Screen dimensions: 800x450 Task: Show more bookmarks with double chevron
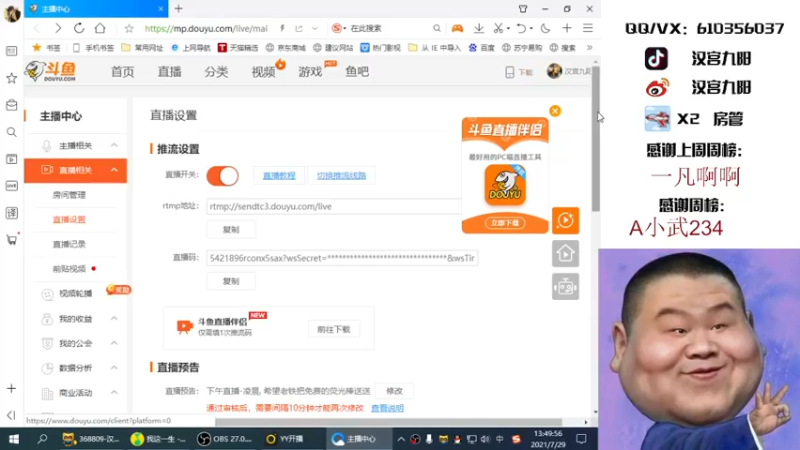point(589,47)
